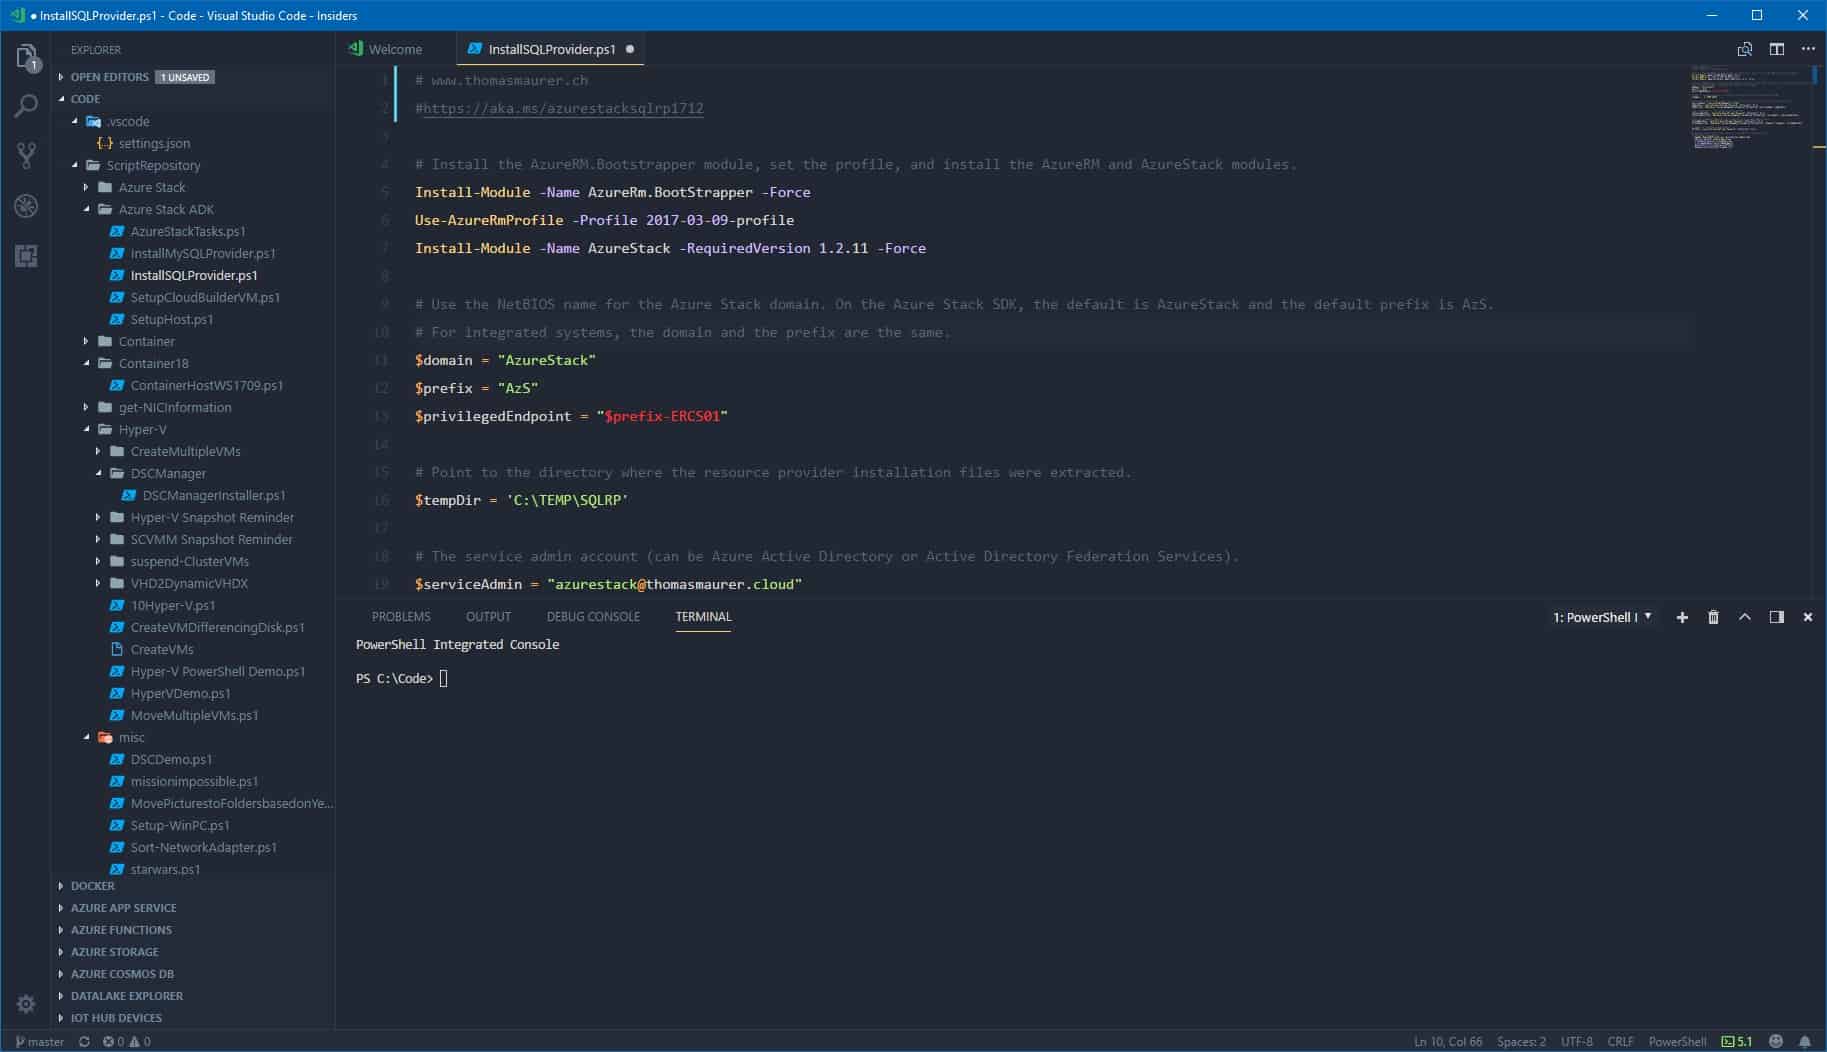Viewport: 1827px width, 1052px height.
Task: Open the Source Control view icon
Action: (26, 155)
